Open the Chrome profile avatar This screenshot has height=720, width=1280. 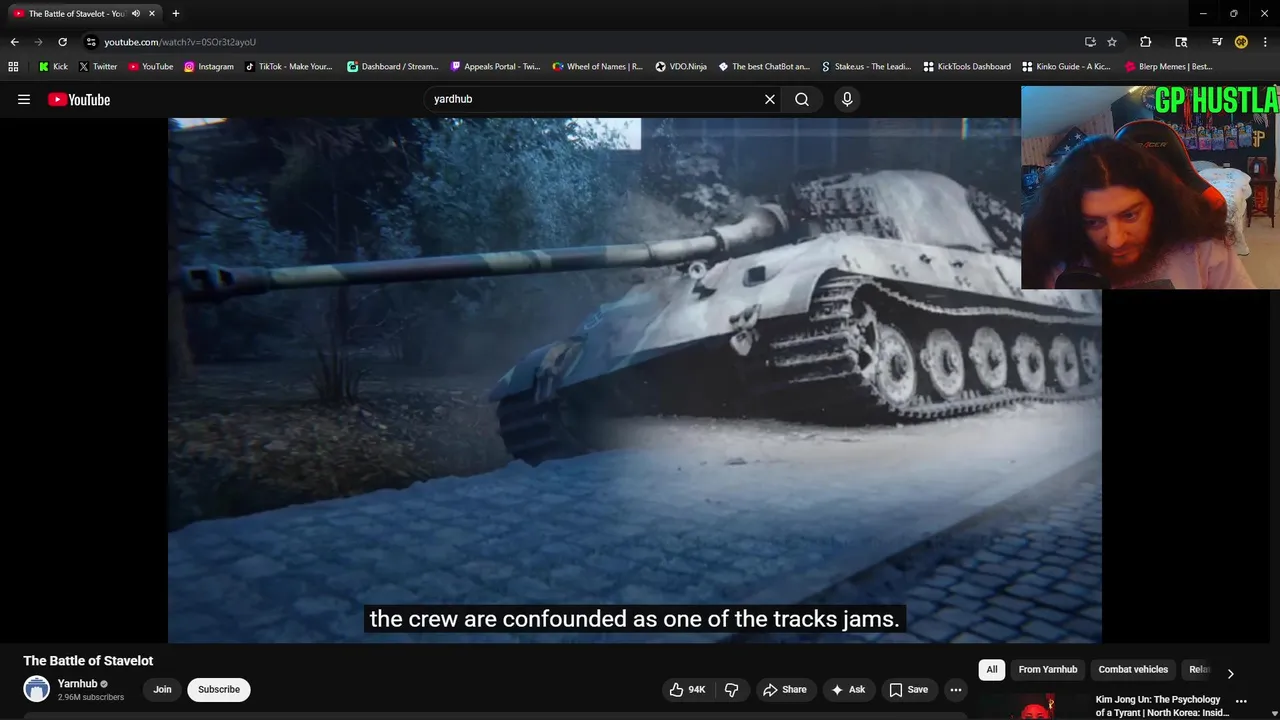click(1241, 42)
